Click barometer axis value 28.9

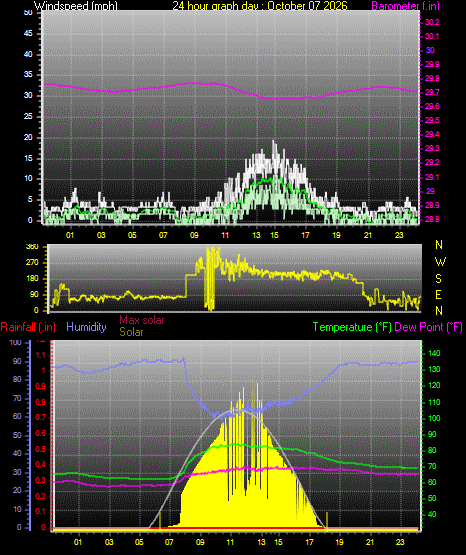click(x=432, y=205)
